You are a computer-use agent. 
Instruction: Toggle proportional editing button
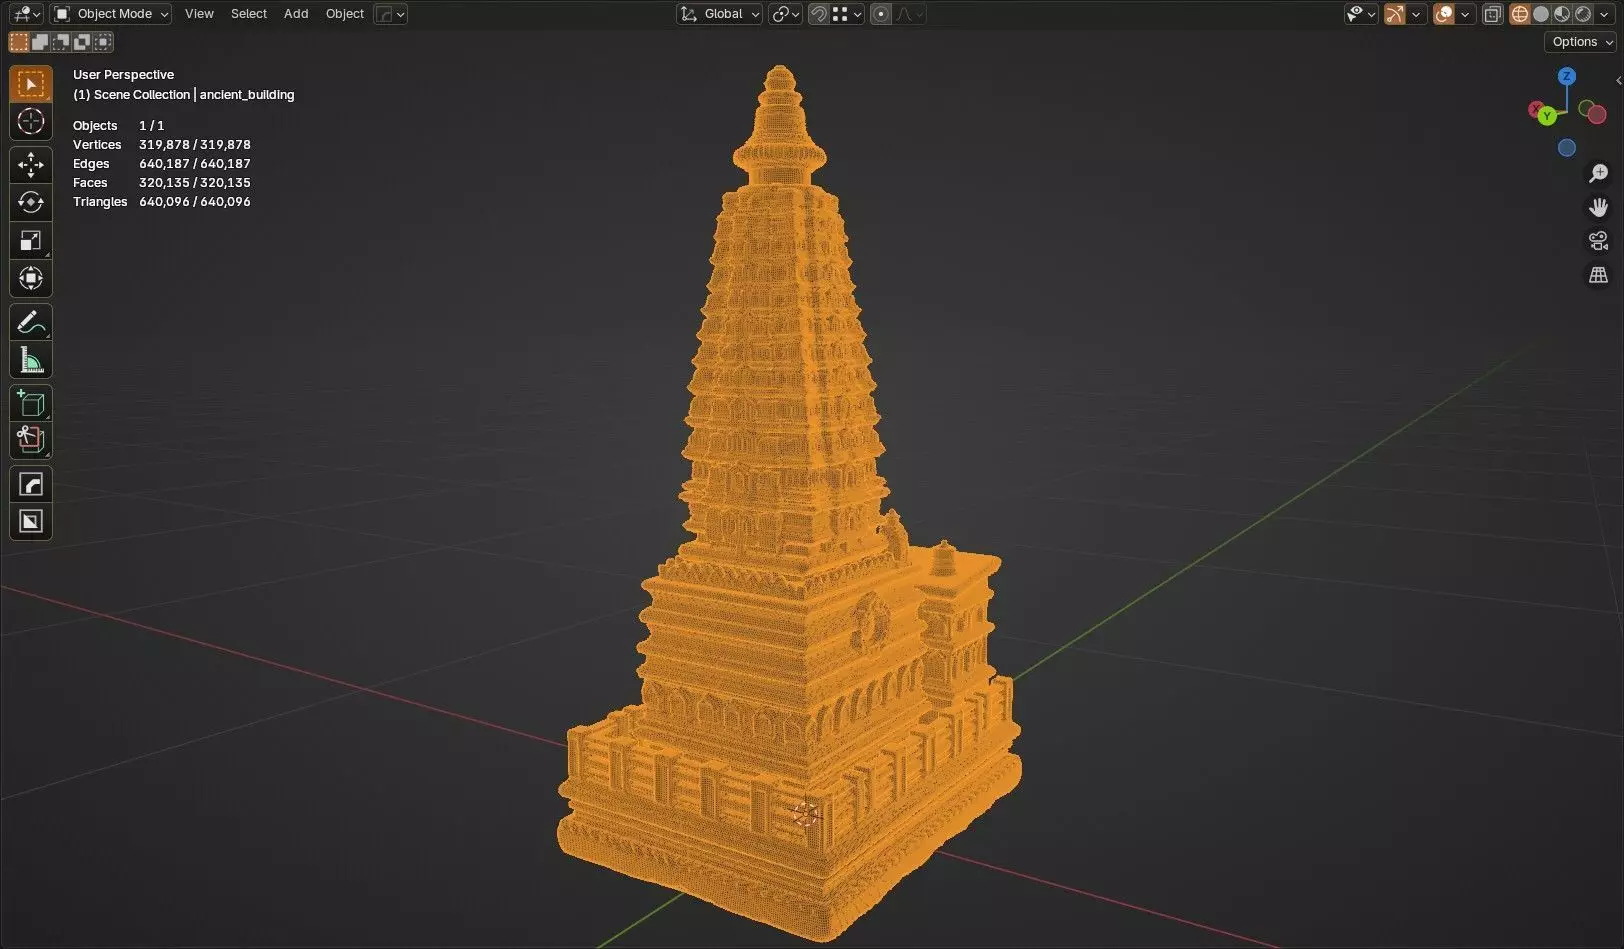tap(881, 14)
